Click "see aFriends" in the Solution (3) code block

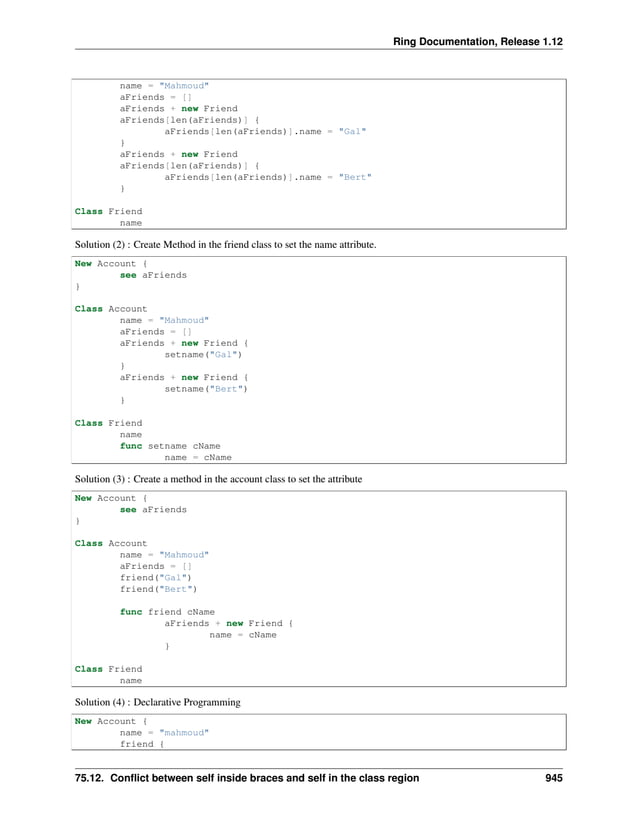tap(153, 510)
